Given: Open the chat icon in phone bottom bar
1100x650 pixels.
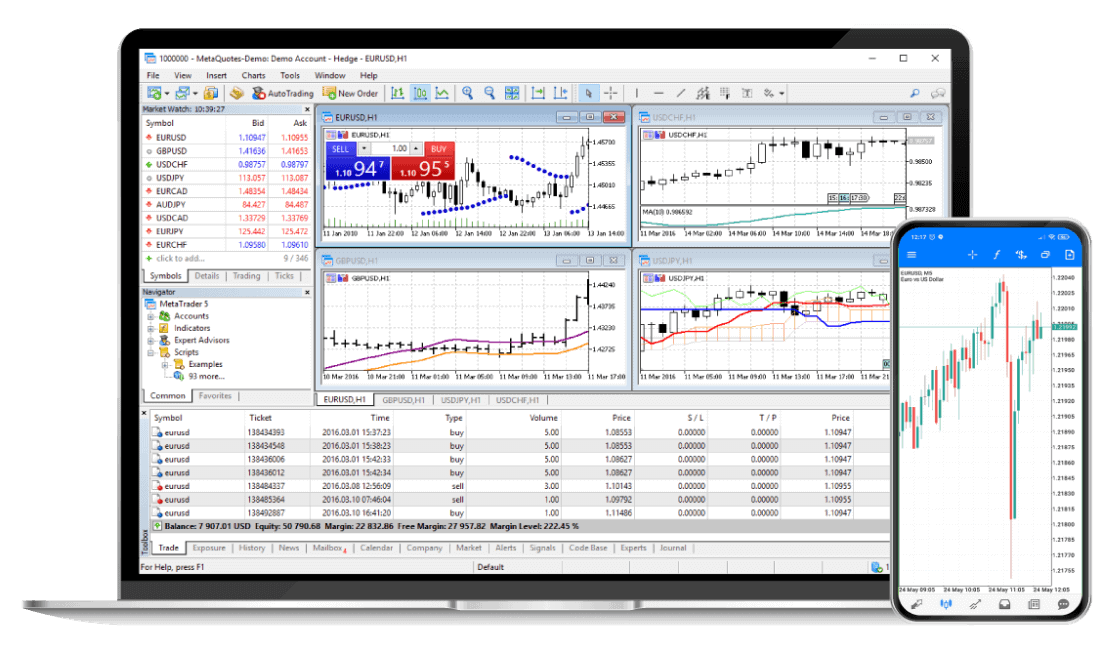Looking at the screenshot, I should point(1064,604).
